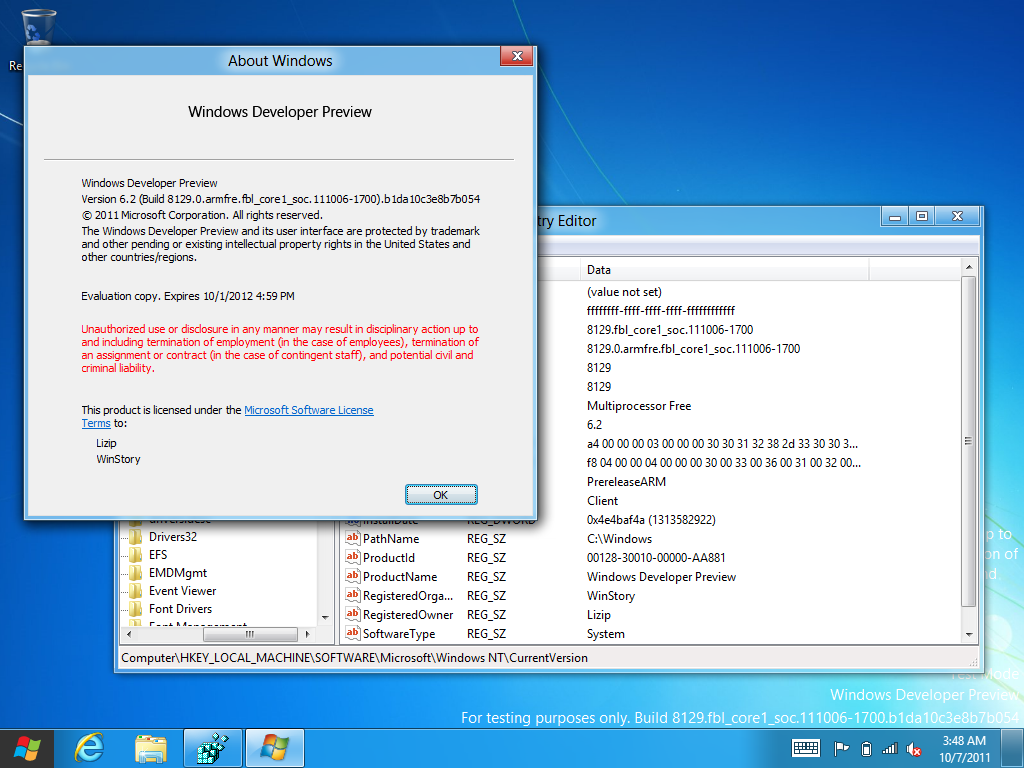Viewport: 1024px width, 768px height.
Task: Click the battery status tray icon
Action: pyautogui.click(x=866, y=749)
